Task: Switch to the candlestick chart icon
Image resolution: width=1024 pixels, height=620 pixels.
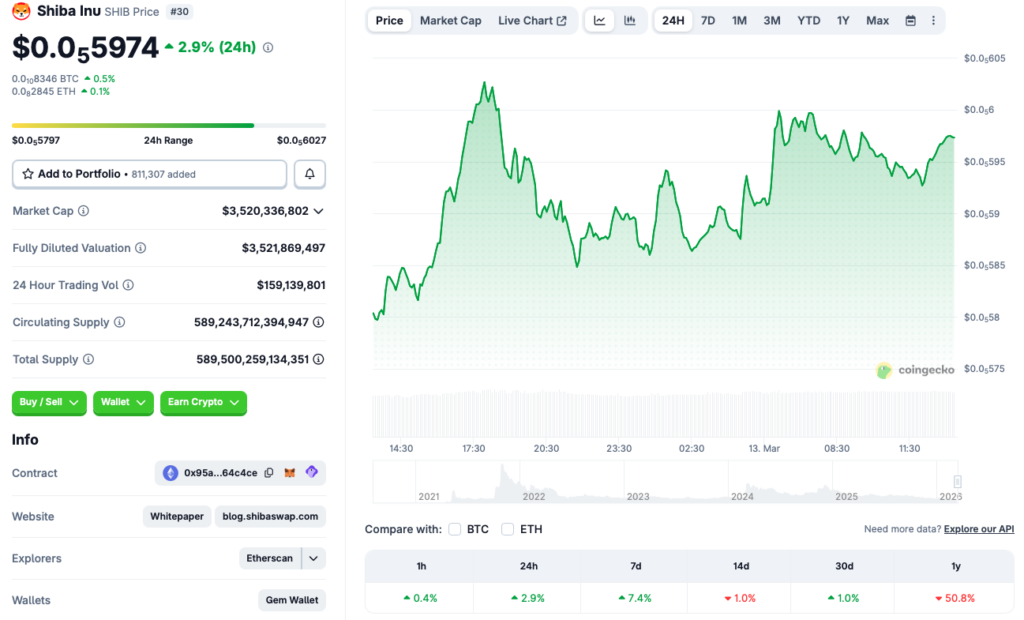Action: pyautogui.click(x=630, y=20)
